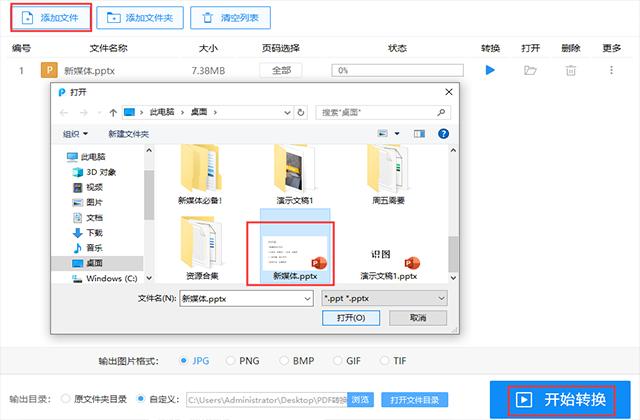Select the 新媒体必备 folder
The image size is (640, 420).
click(x=200, y=176)
